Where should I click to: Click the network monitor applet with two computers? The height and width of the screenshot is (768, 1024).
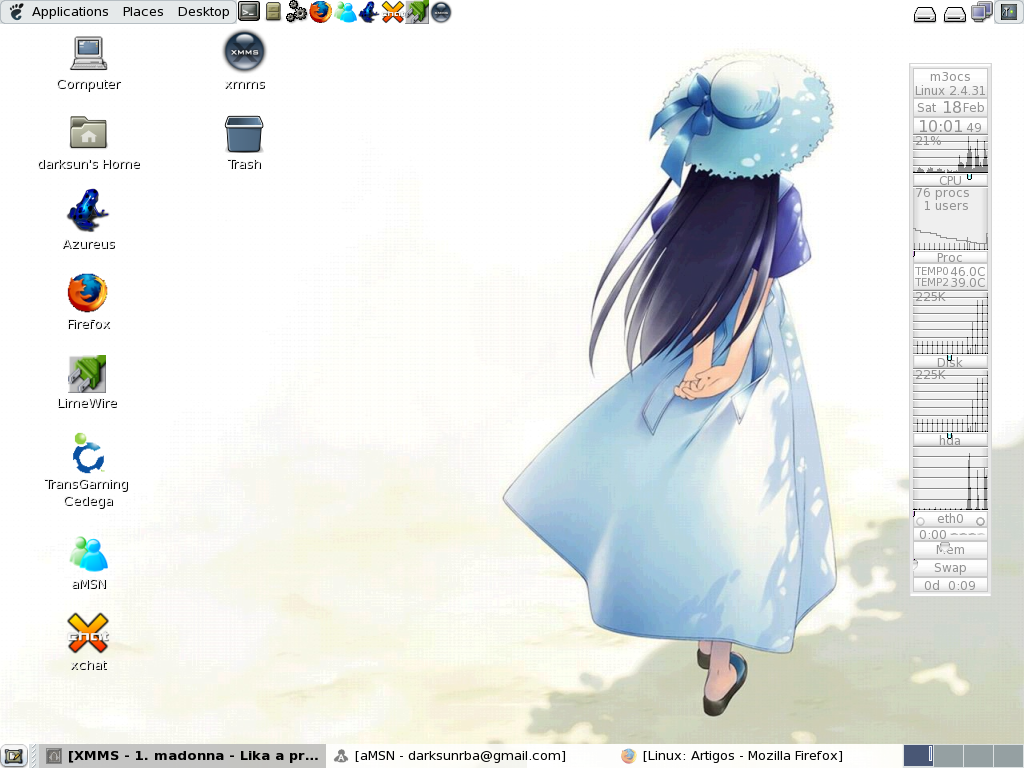[982, 12]
